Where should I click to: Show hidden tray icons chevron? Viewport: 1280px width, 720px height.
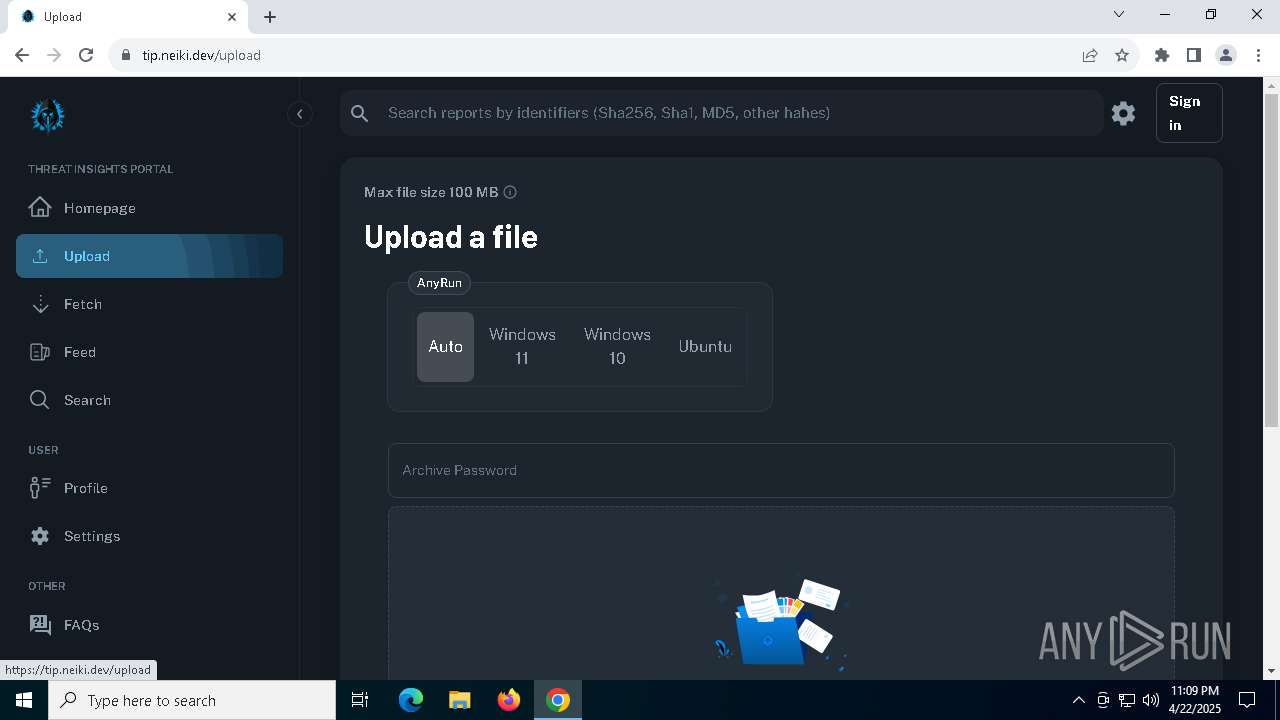(x=1078, y=700)
